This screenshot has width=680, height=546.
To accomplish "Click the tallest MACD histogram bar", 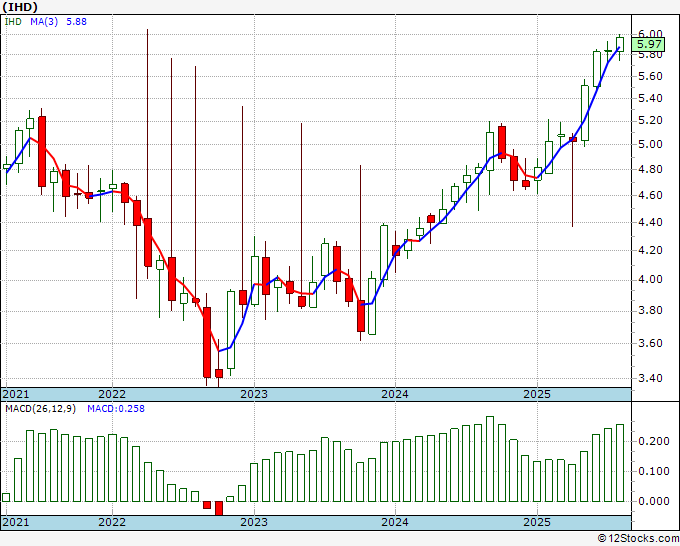I will coord(490,459).
